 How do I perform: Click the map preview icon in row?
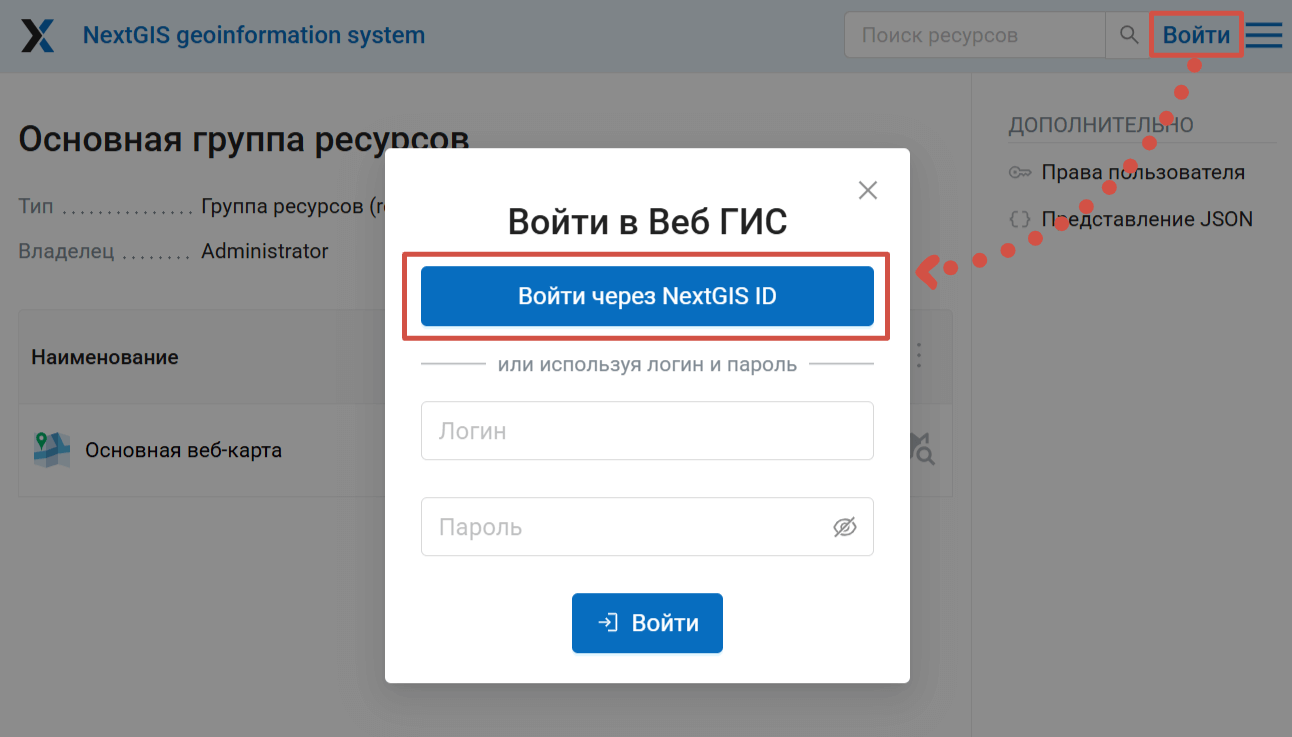click(x=921, y=449)
